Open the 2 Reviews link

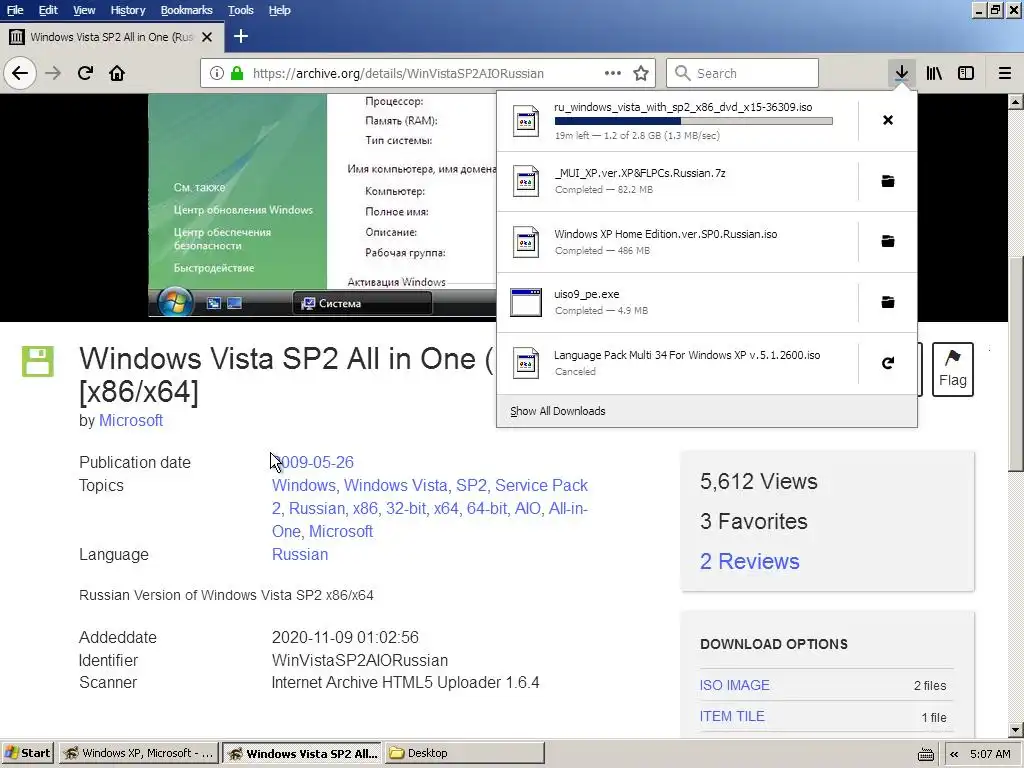coord(750,561)
